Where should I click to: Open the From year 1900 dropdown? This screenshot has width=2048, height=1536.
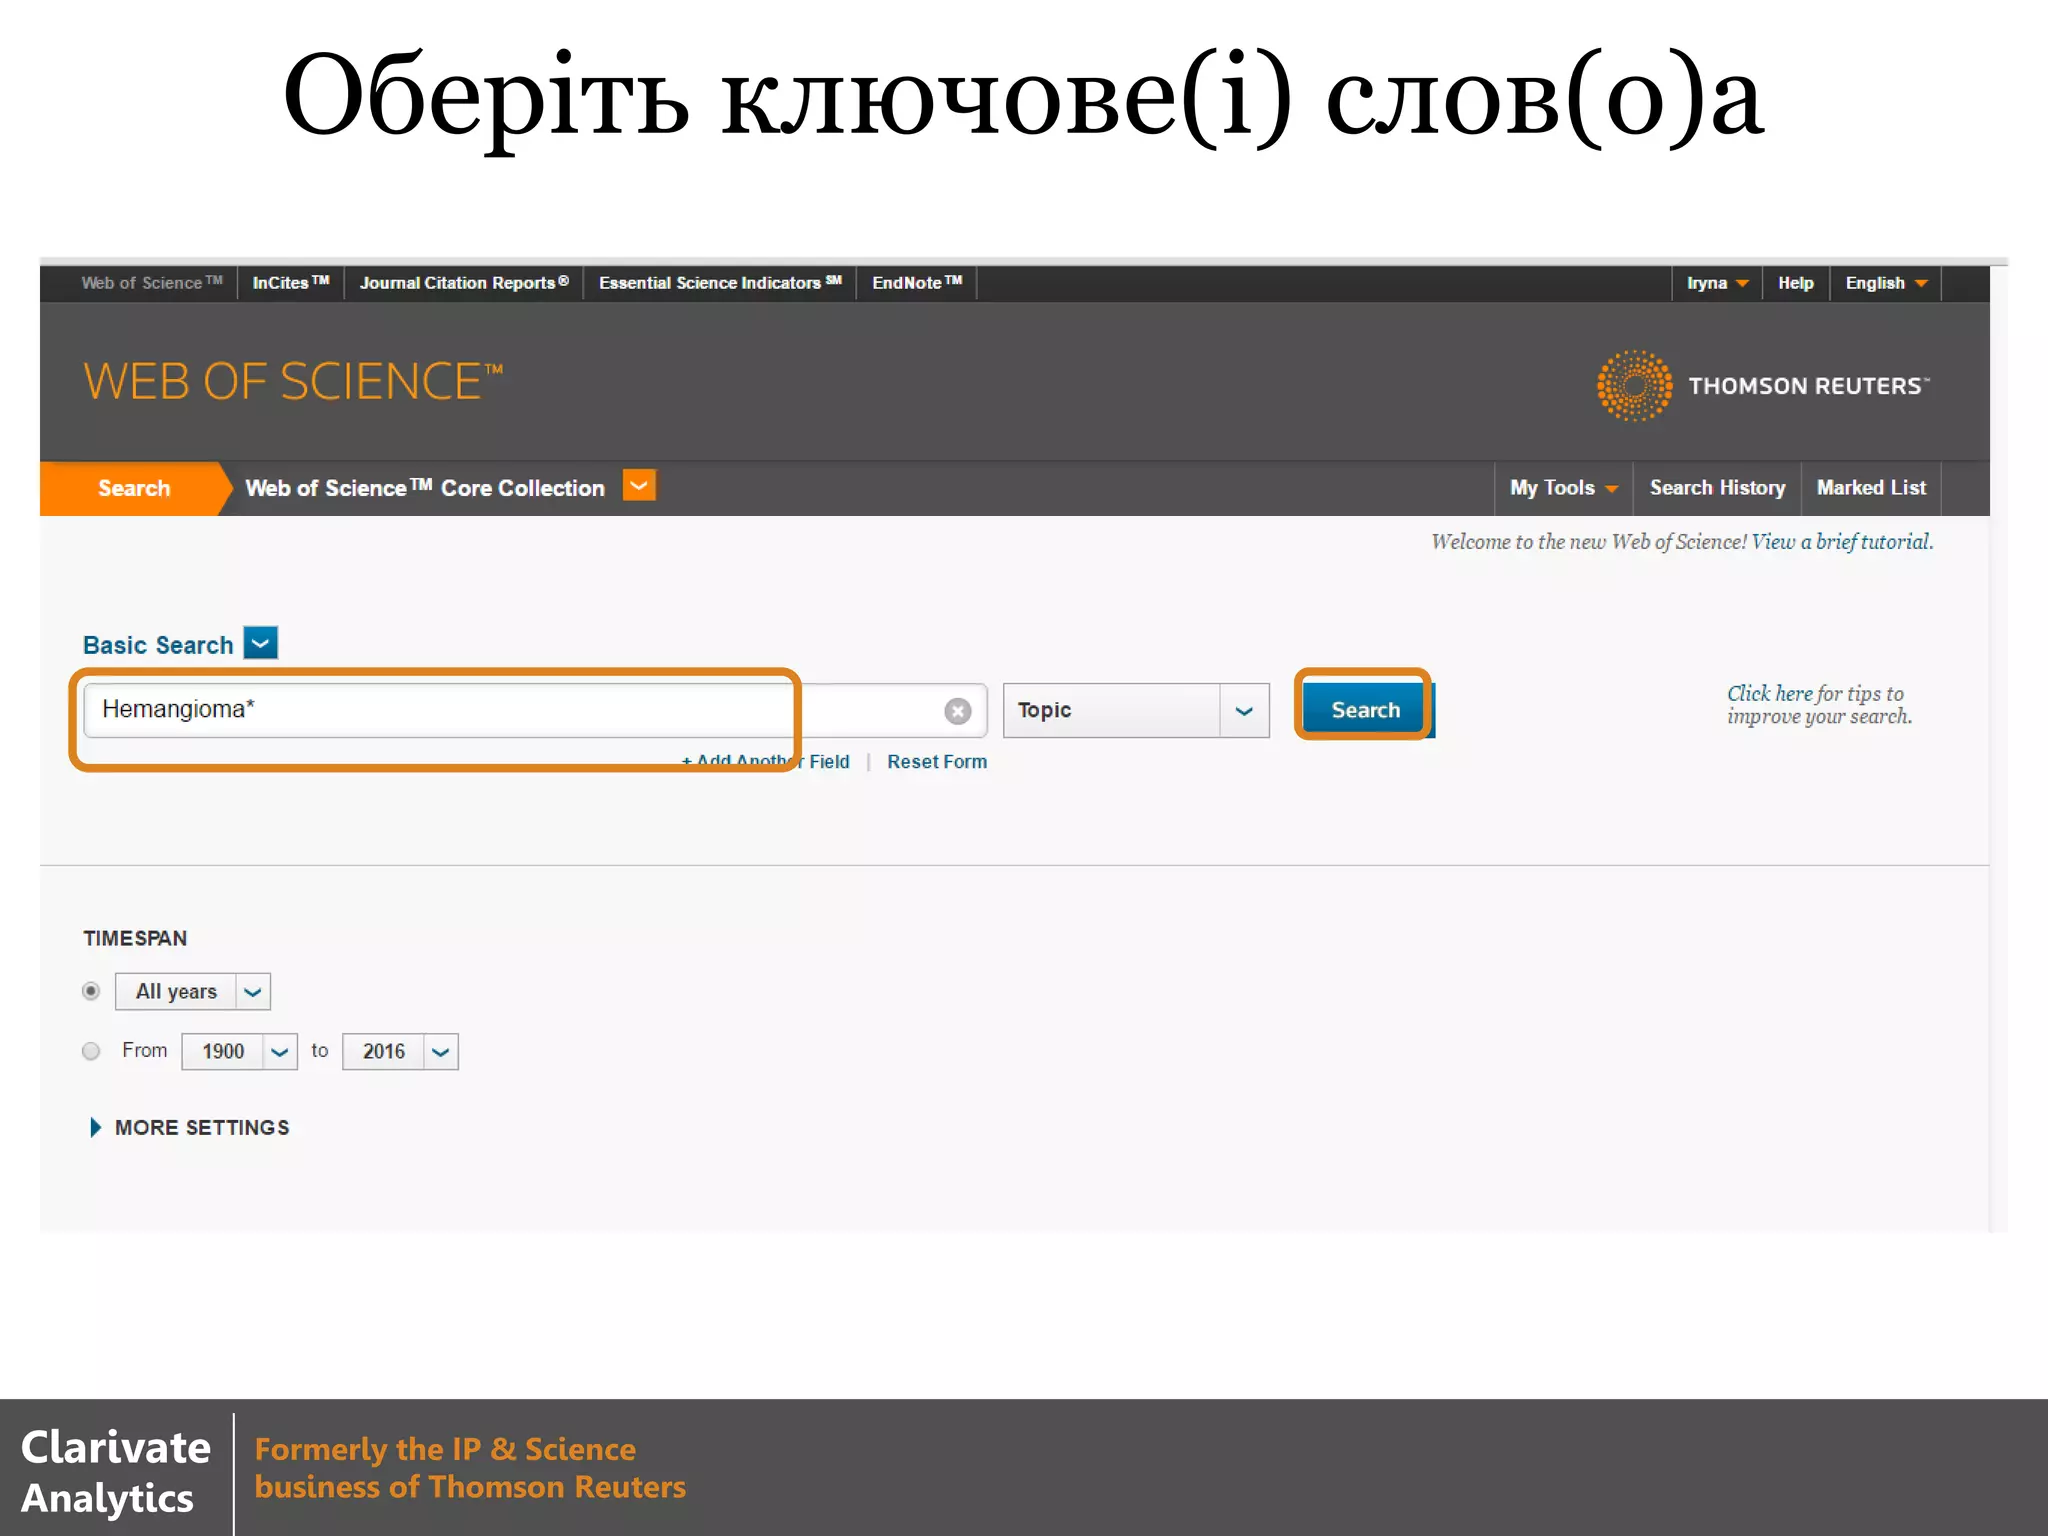click(239, 1051)
